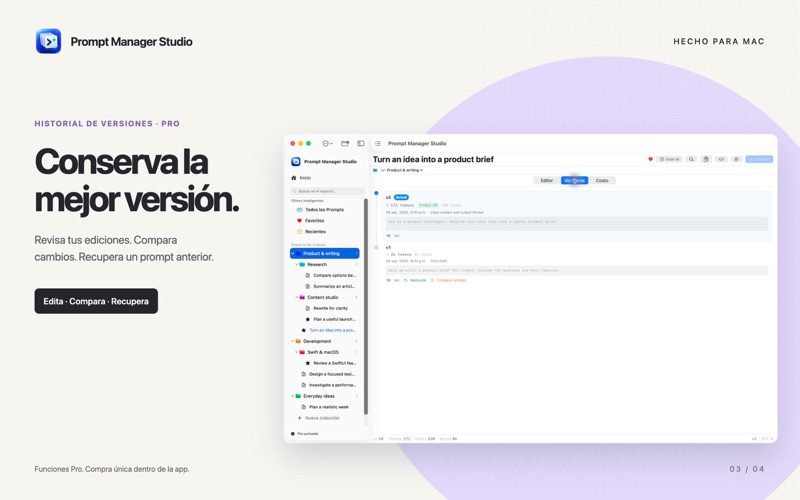Click Comparar prompt link under v1
Image resolution: width=800 pixels, height=500 pixels.
pos(448,280)
